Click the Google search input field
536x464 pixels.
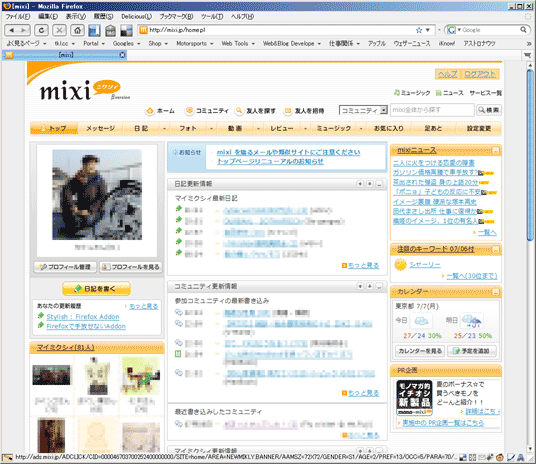point(490,30)
